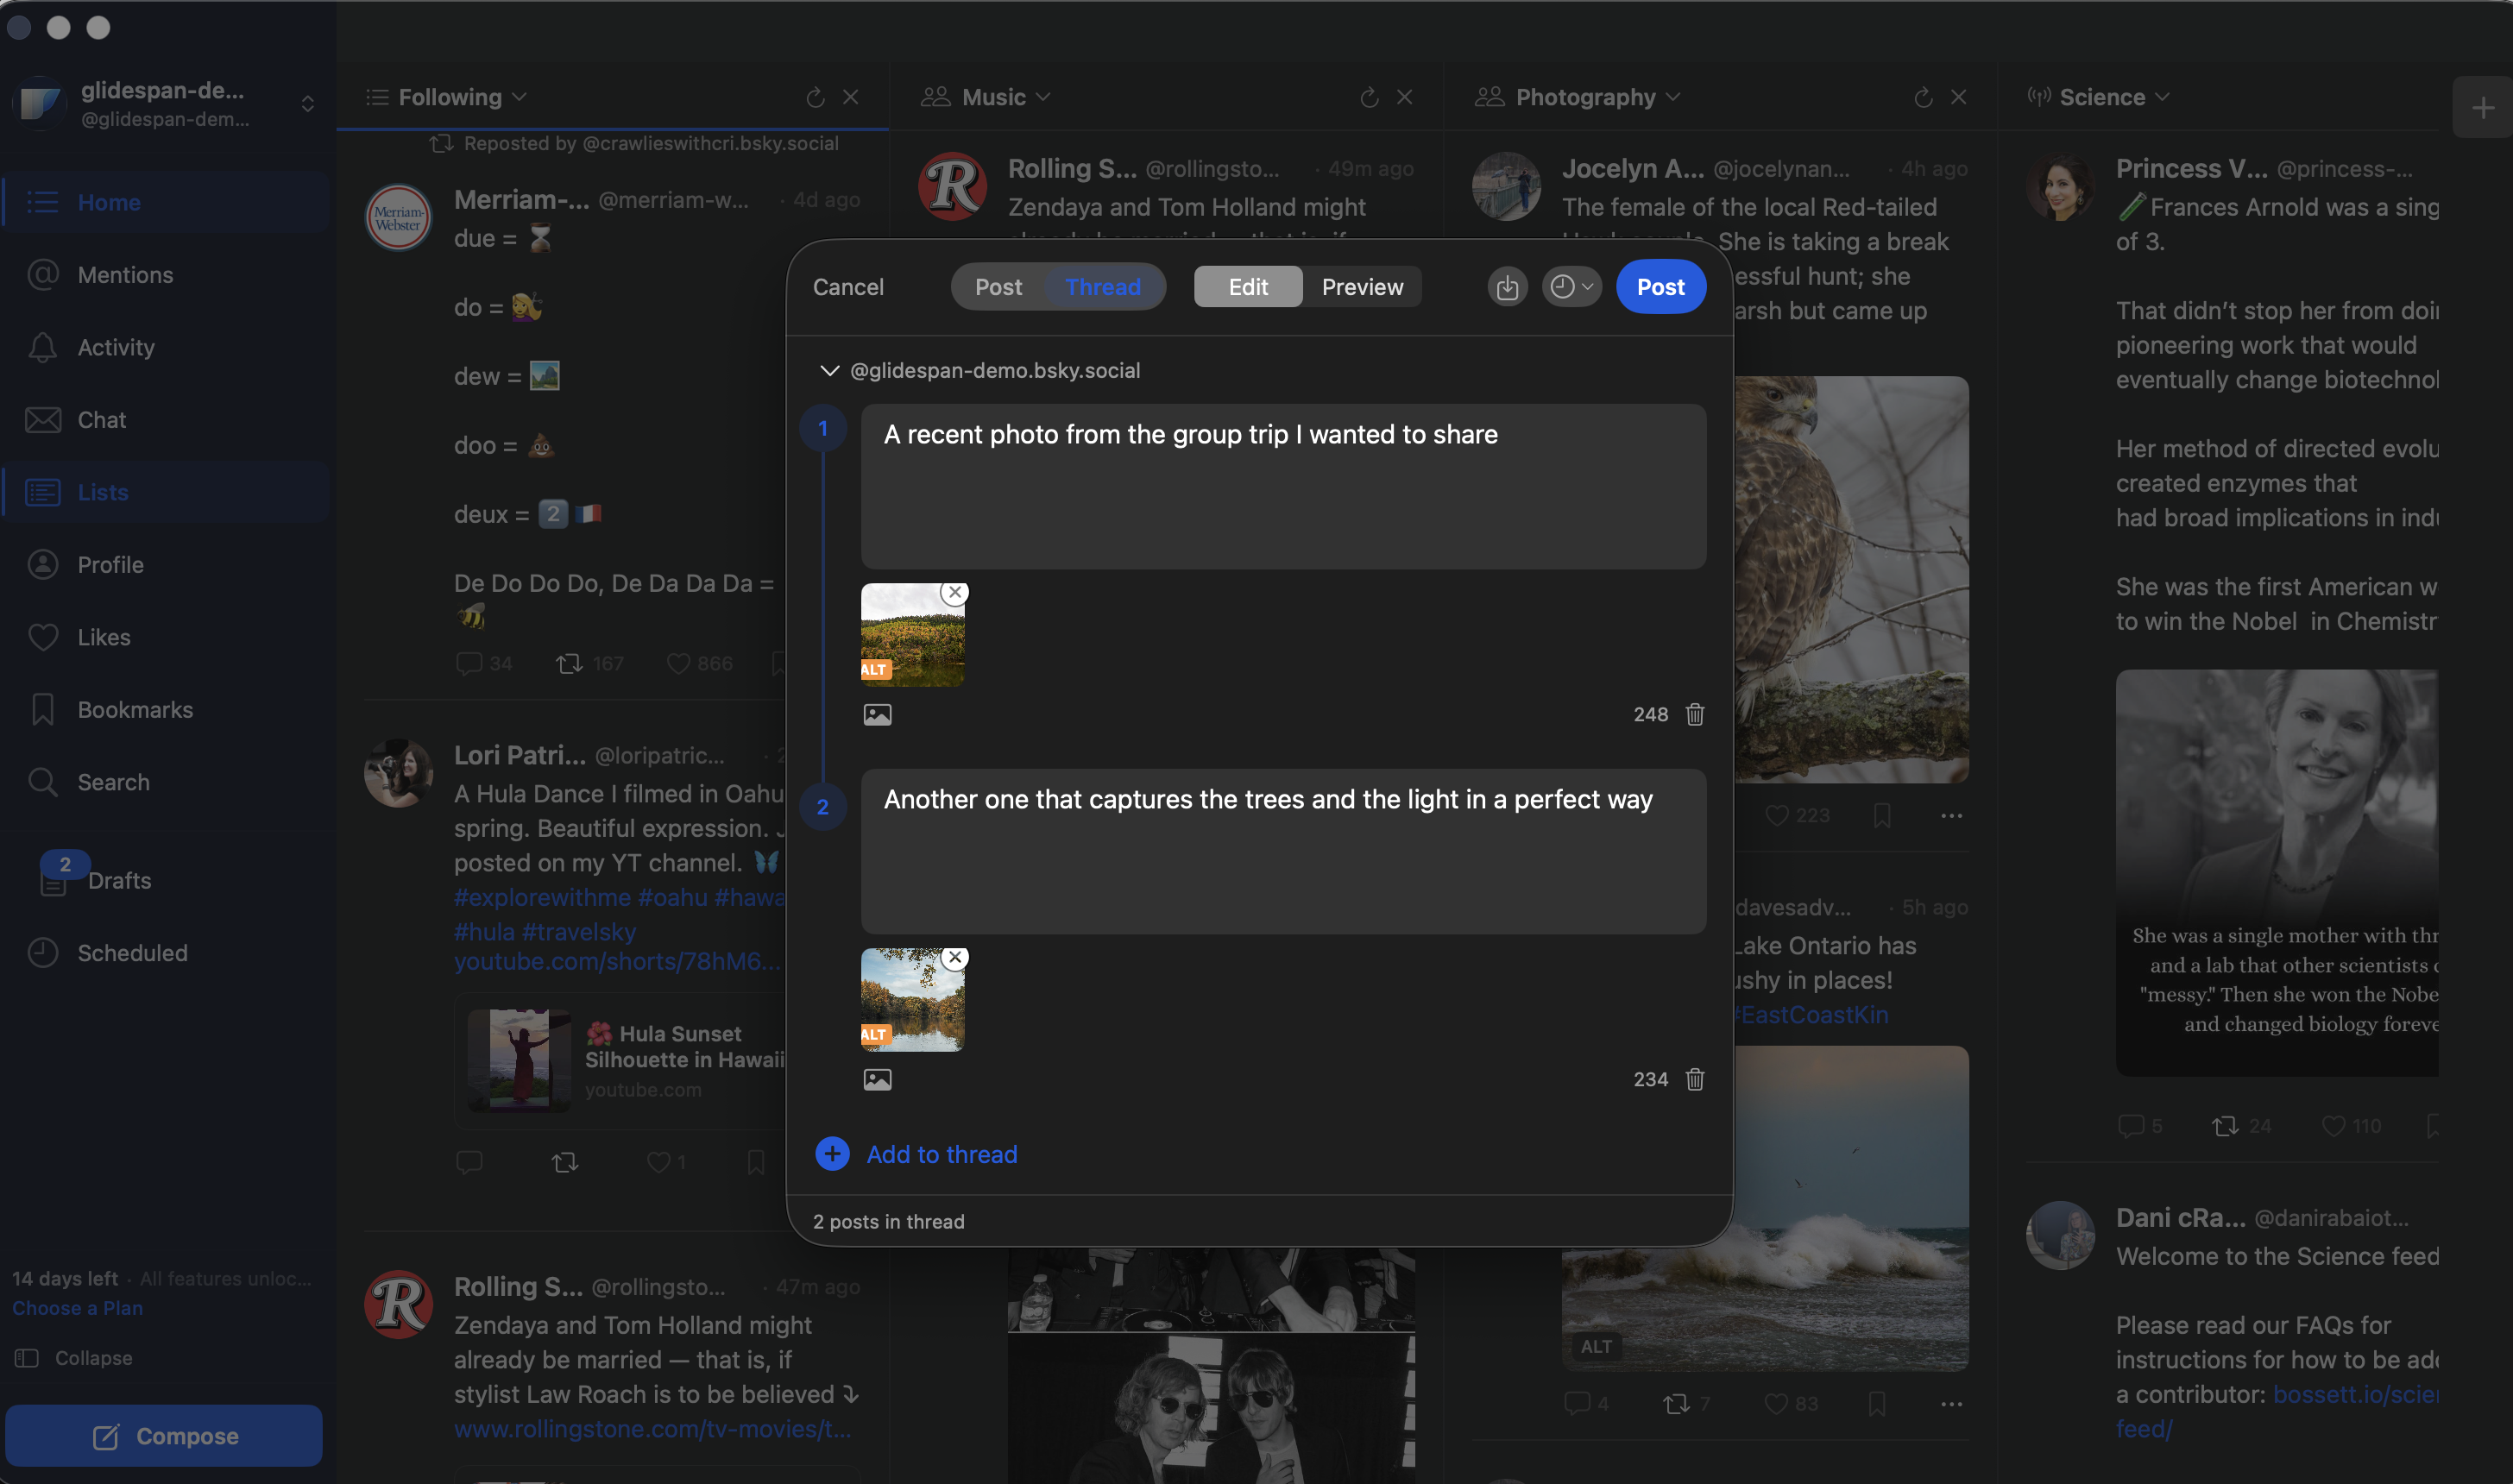Open the account switcher chevron in the sidebar

(307, 103)
